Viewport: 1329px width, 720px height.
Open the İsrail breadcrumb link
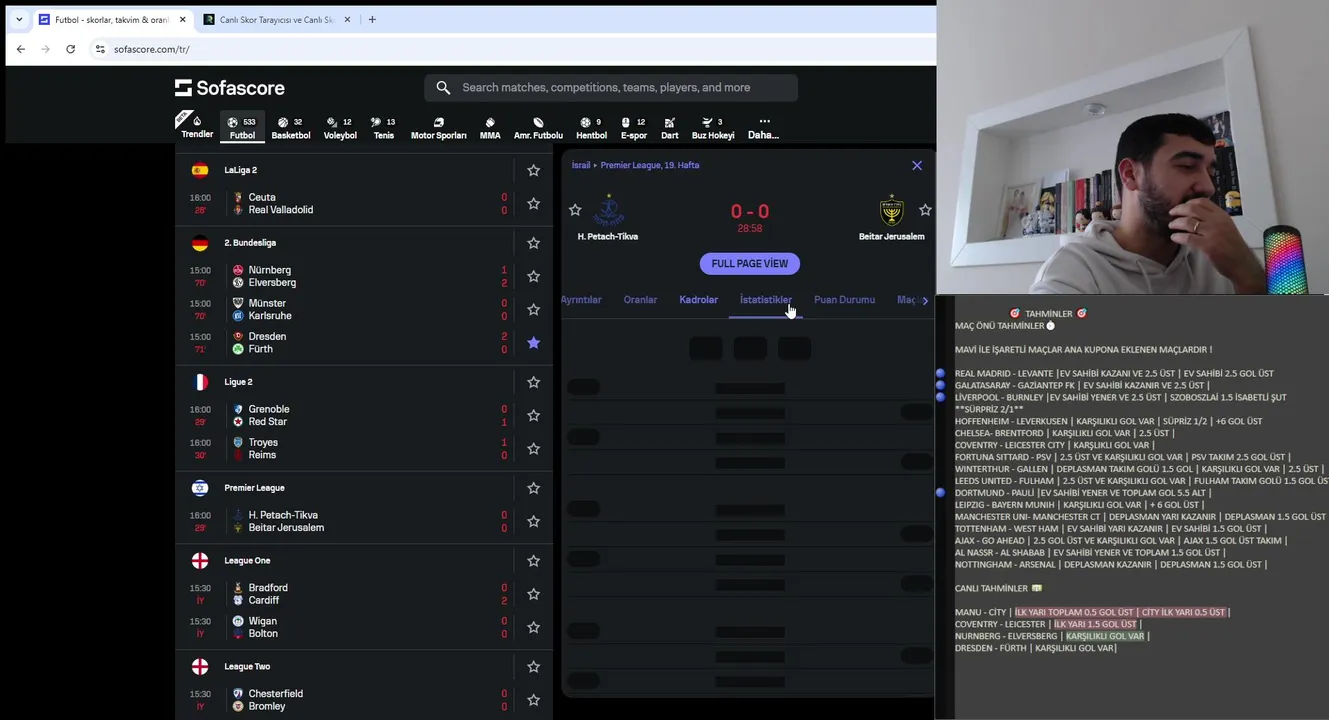(x=581, y=165)
